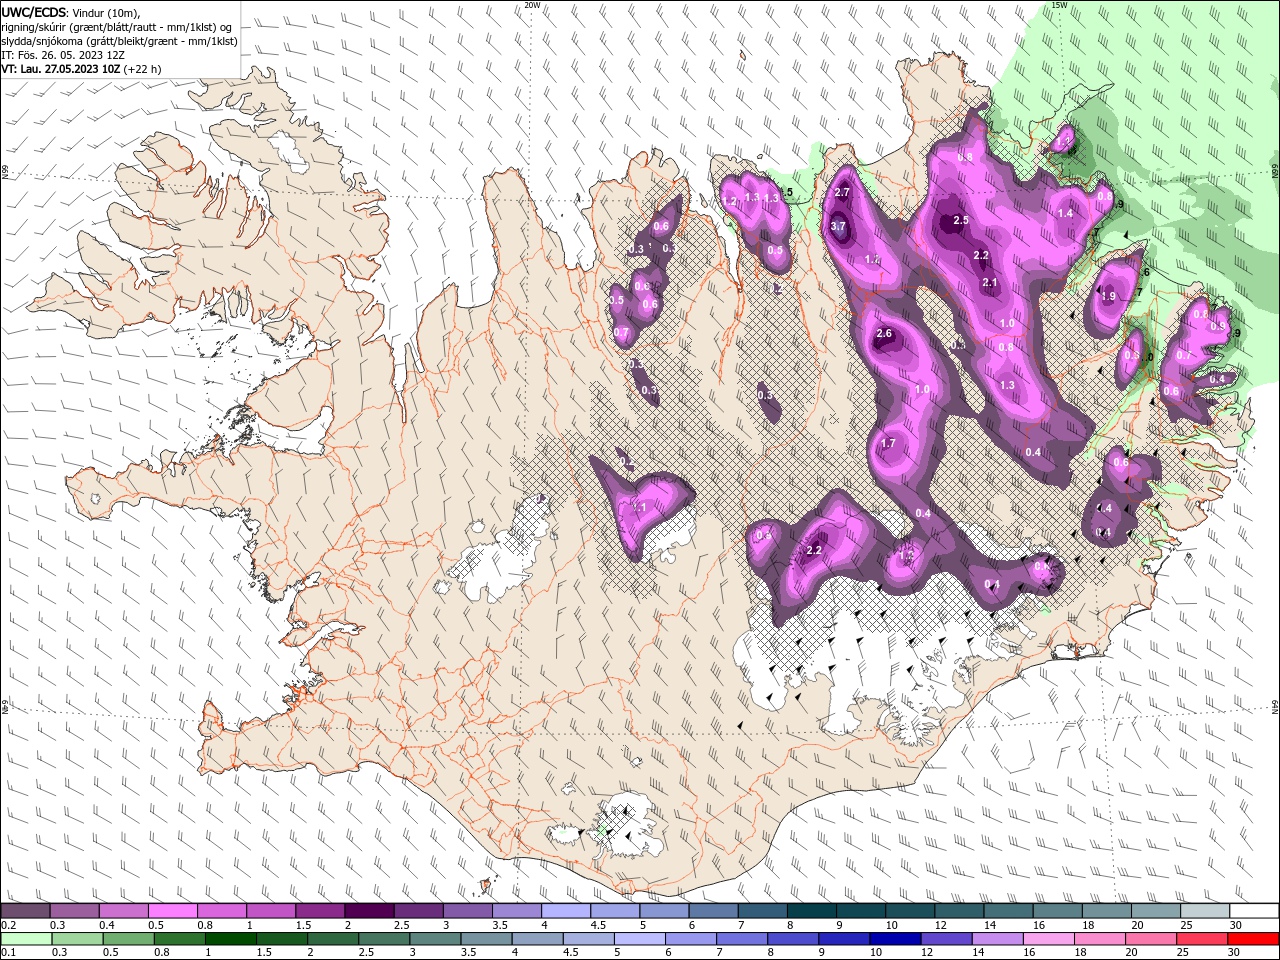1280x960 pixels.
Task: Click the 3.7 snowfall value on the map
Action: (x=838, y=226)
